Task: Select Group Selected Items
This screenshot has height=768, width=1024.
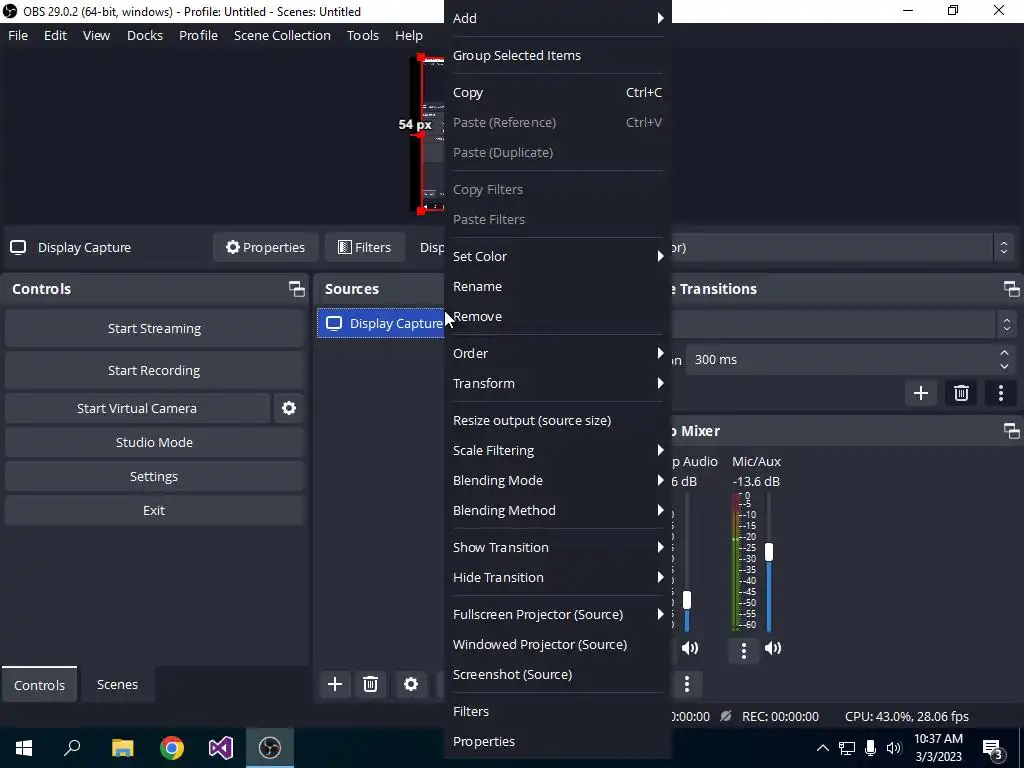Action: [x=558, y=56]
